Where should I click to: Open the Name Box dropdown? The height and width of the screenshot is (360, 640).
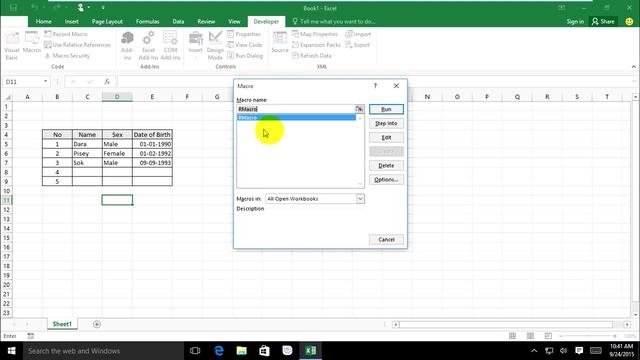click(45, 82)
